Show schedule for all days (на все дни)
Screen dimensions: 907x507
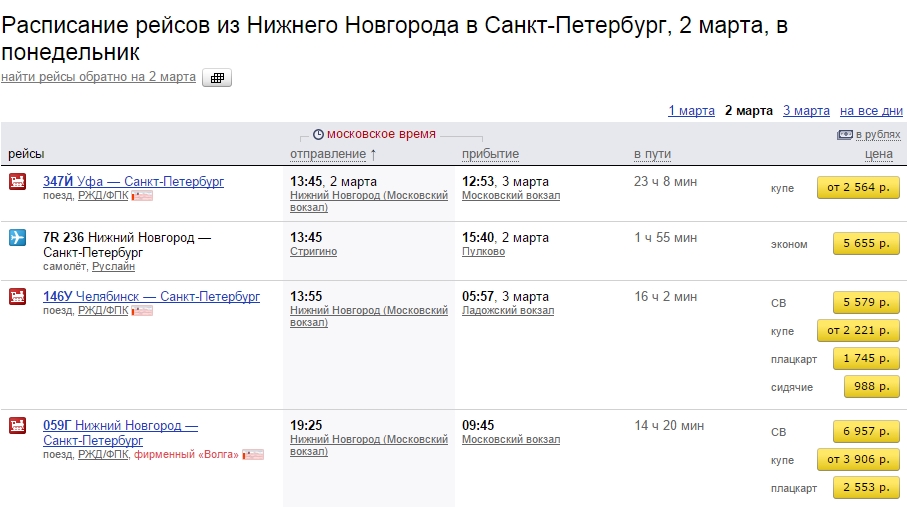pos(871,111)
